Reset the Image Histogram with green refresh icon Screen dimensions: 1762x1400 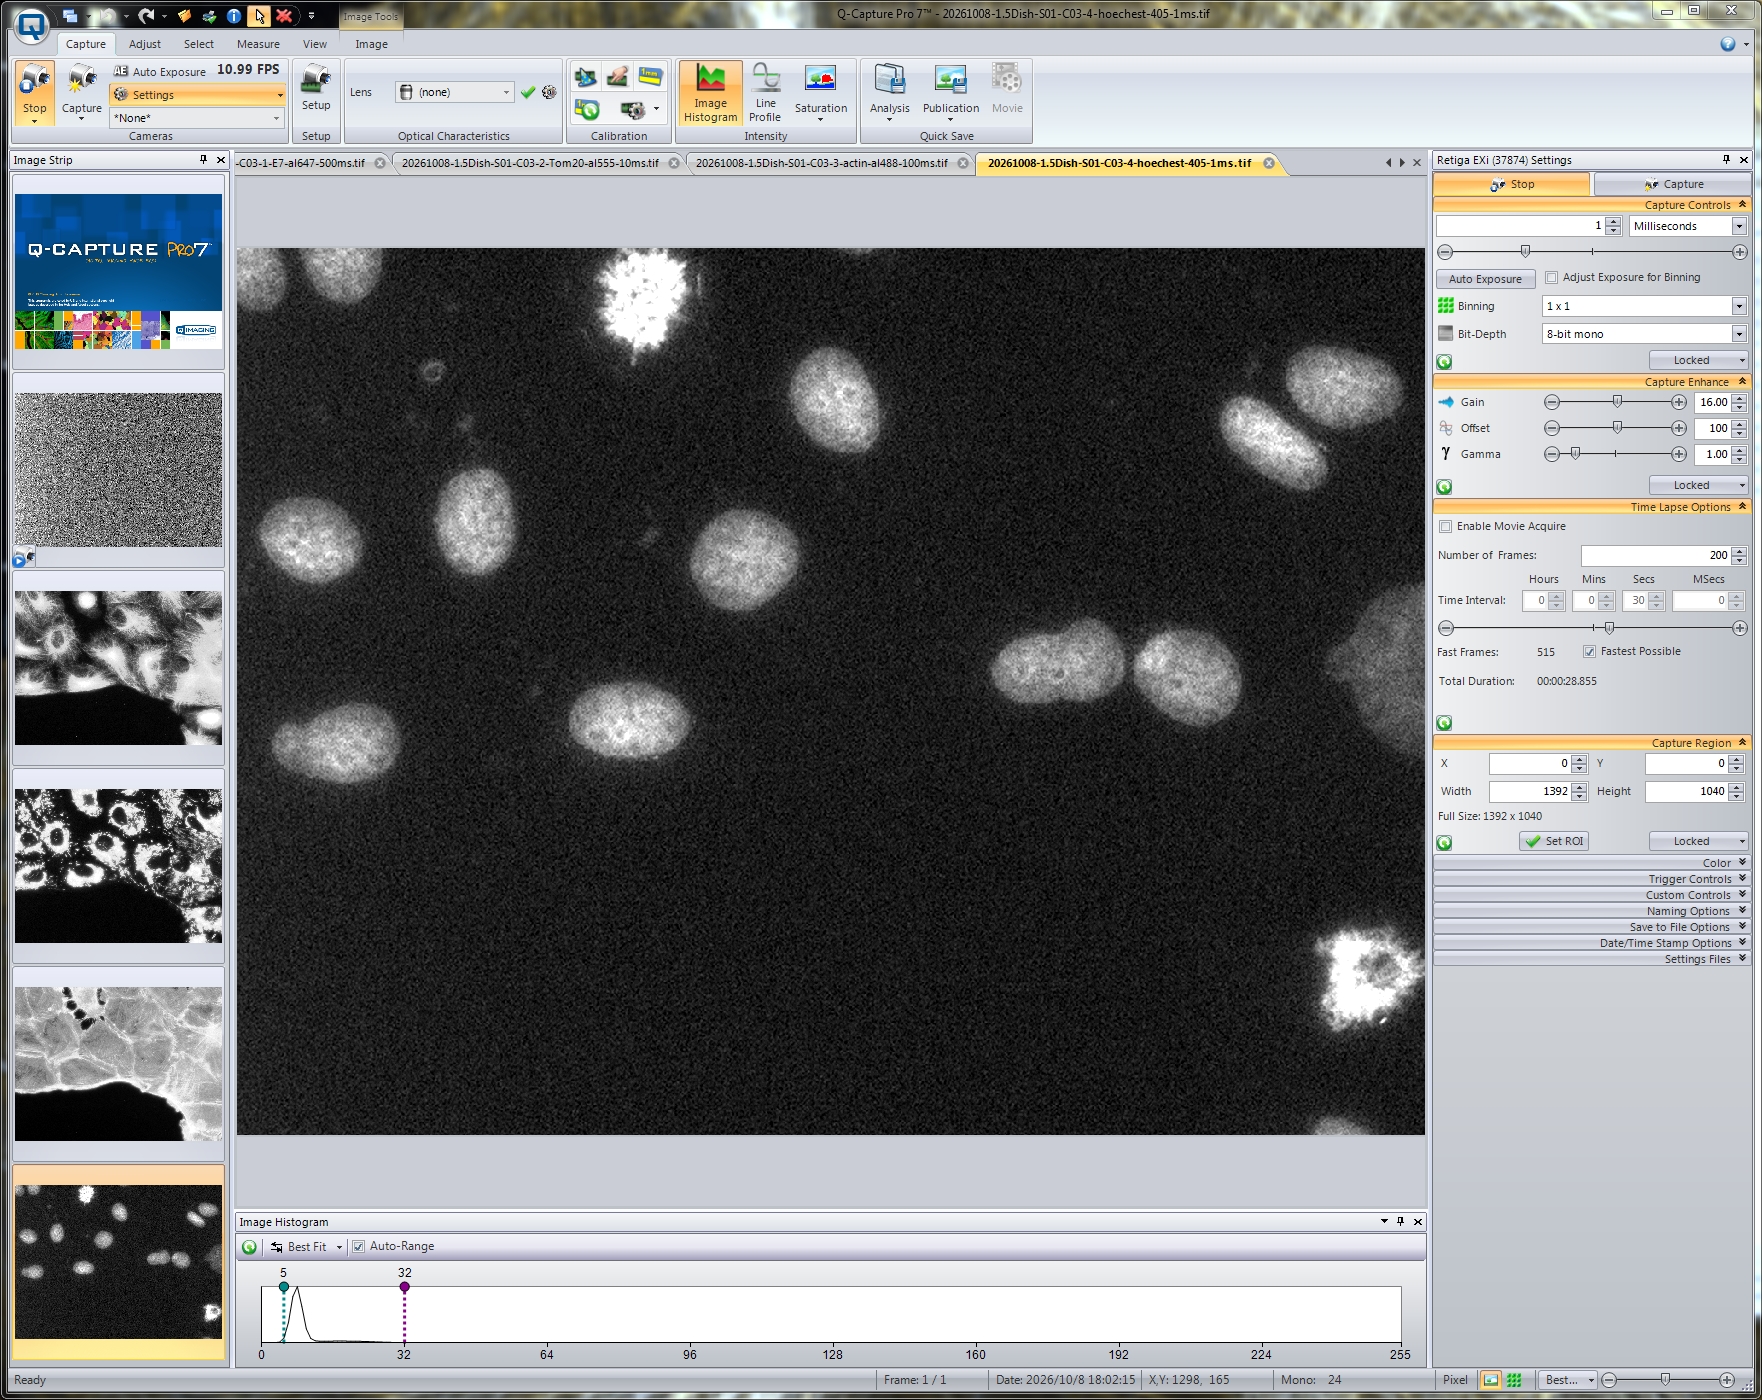[250, 1247]
